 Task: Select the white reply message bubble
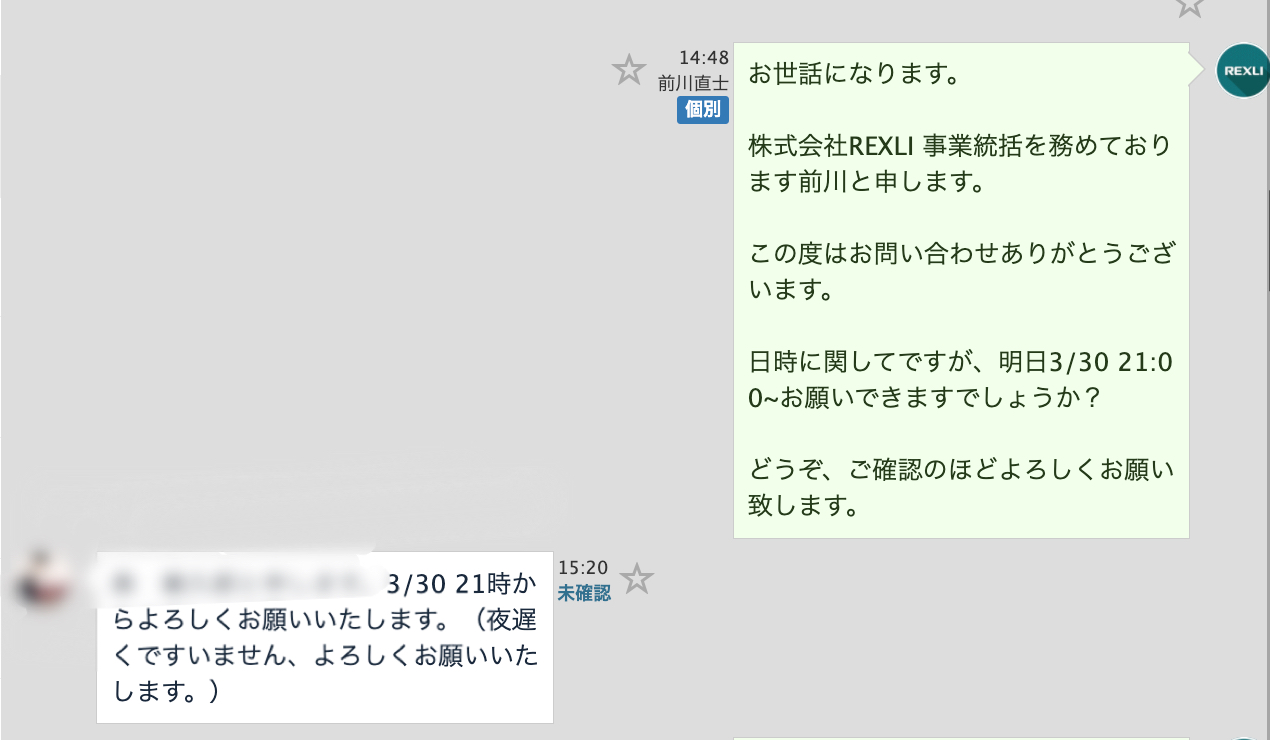tap(325, 637)
